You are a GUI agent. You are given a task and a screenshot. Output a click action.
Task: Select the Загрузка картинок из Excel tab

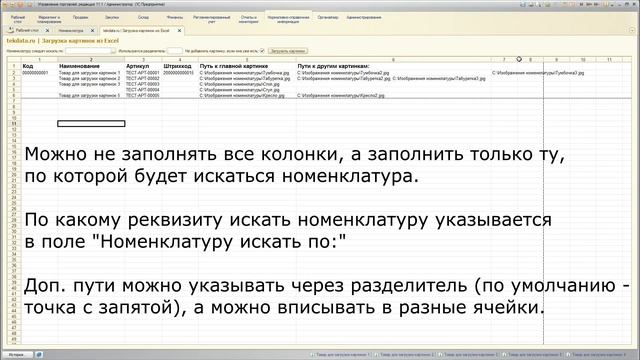pos(136,31)
